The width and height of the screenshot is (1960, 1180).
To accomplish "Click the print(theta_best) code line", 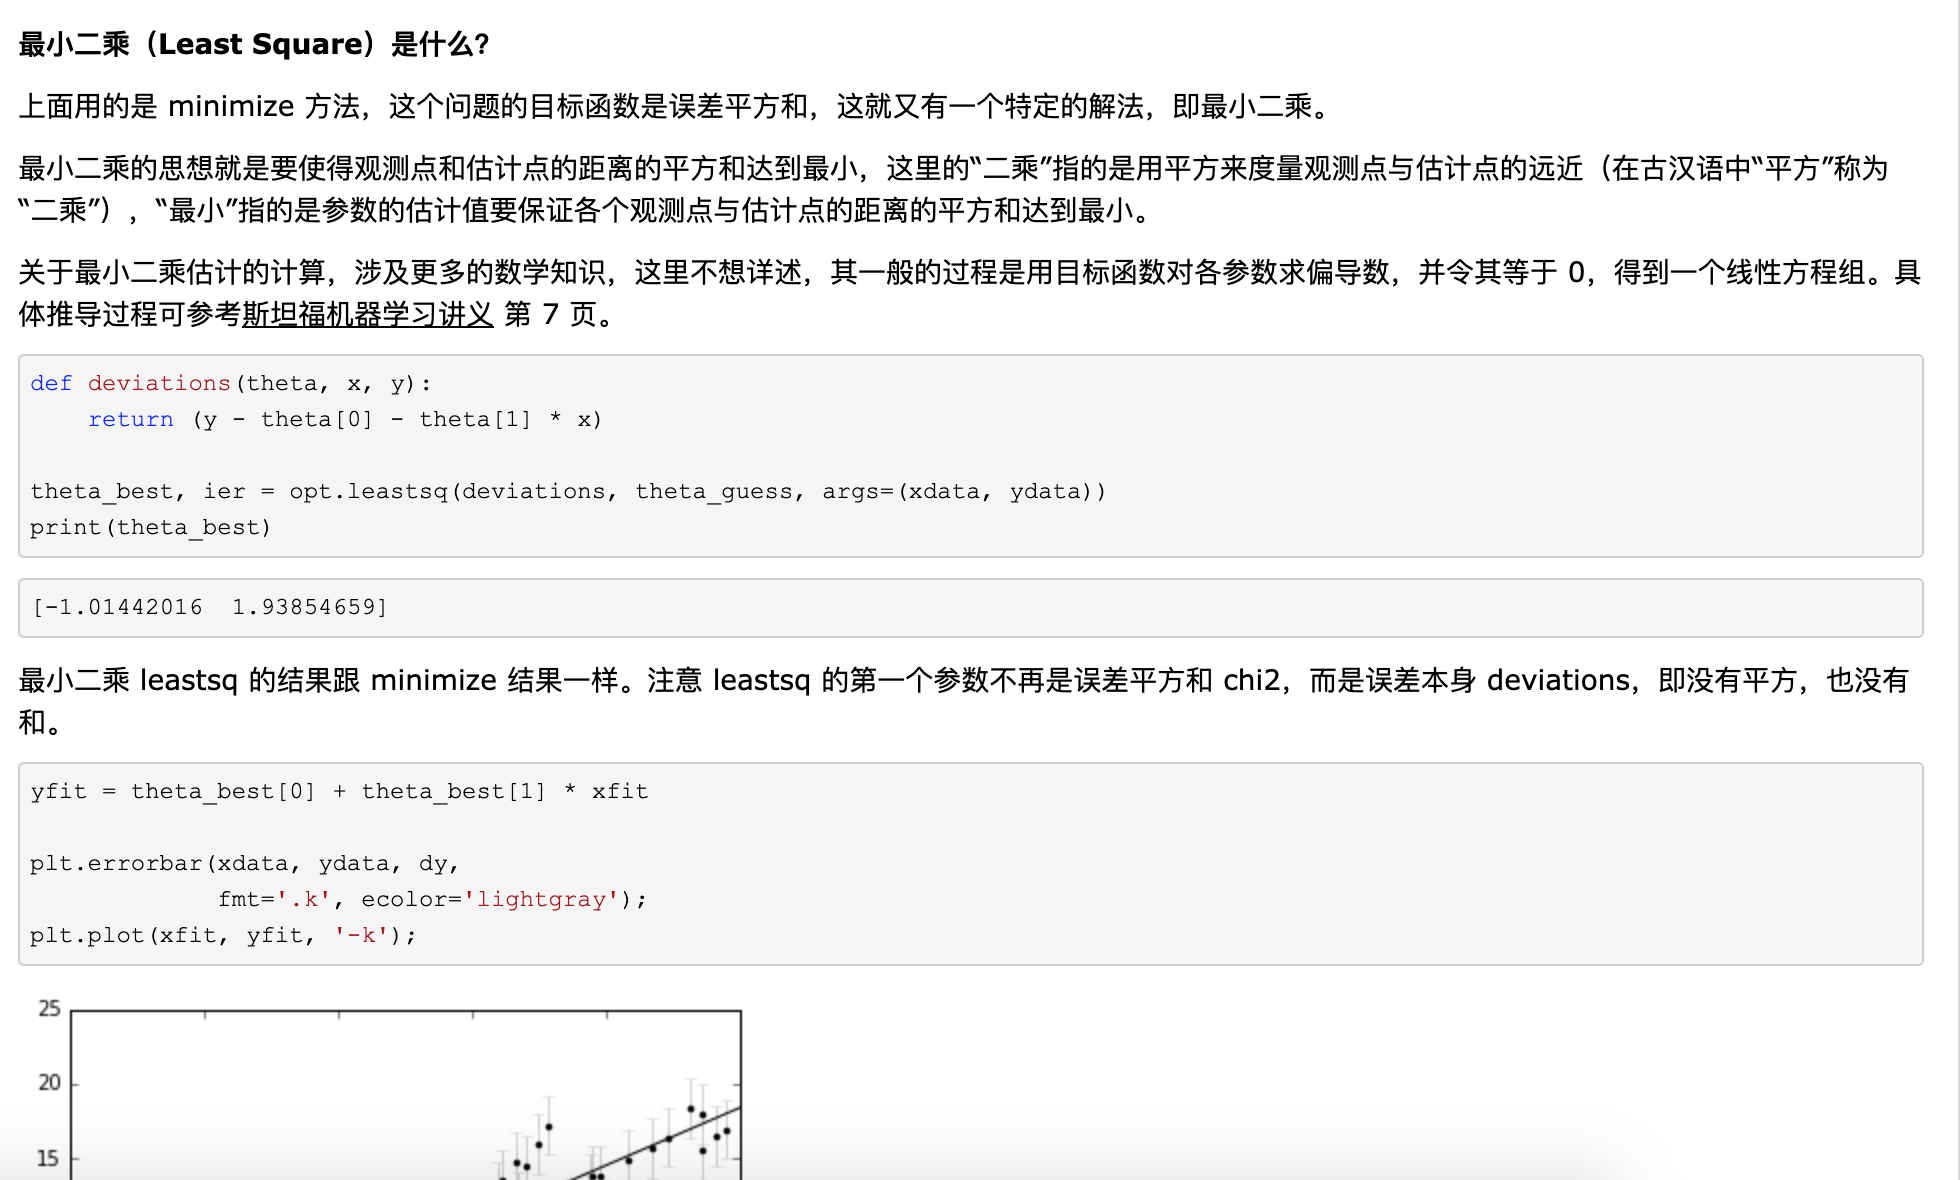I will (x=150, y=527).
